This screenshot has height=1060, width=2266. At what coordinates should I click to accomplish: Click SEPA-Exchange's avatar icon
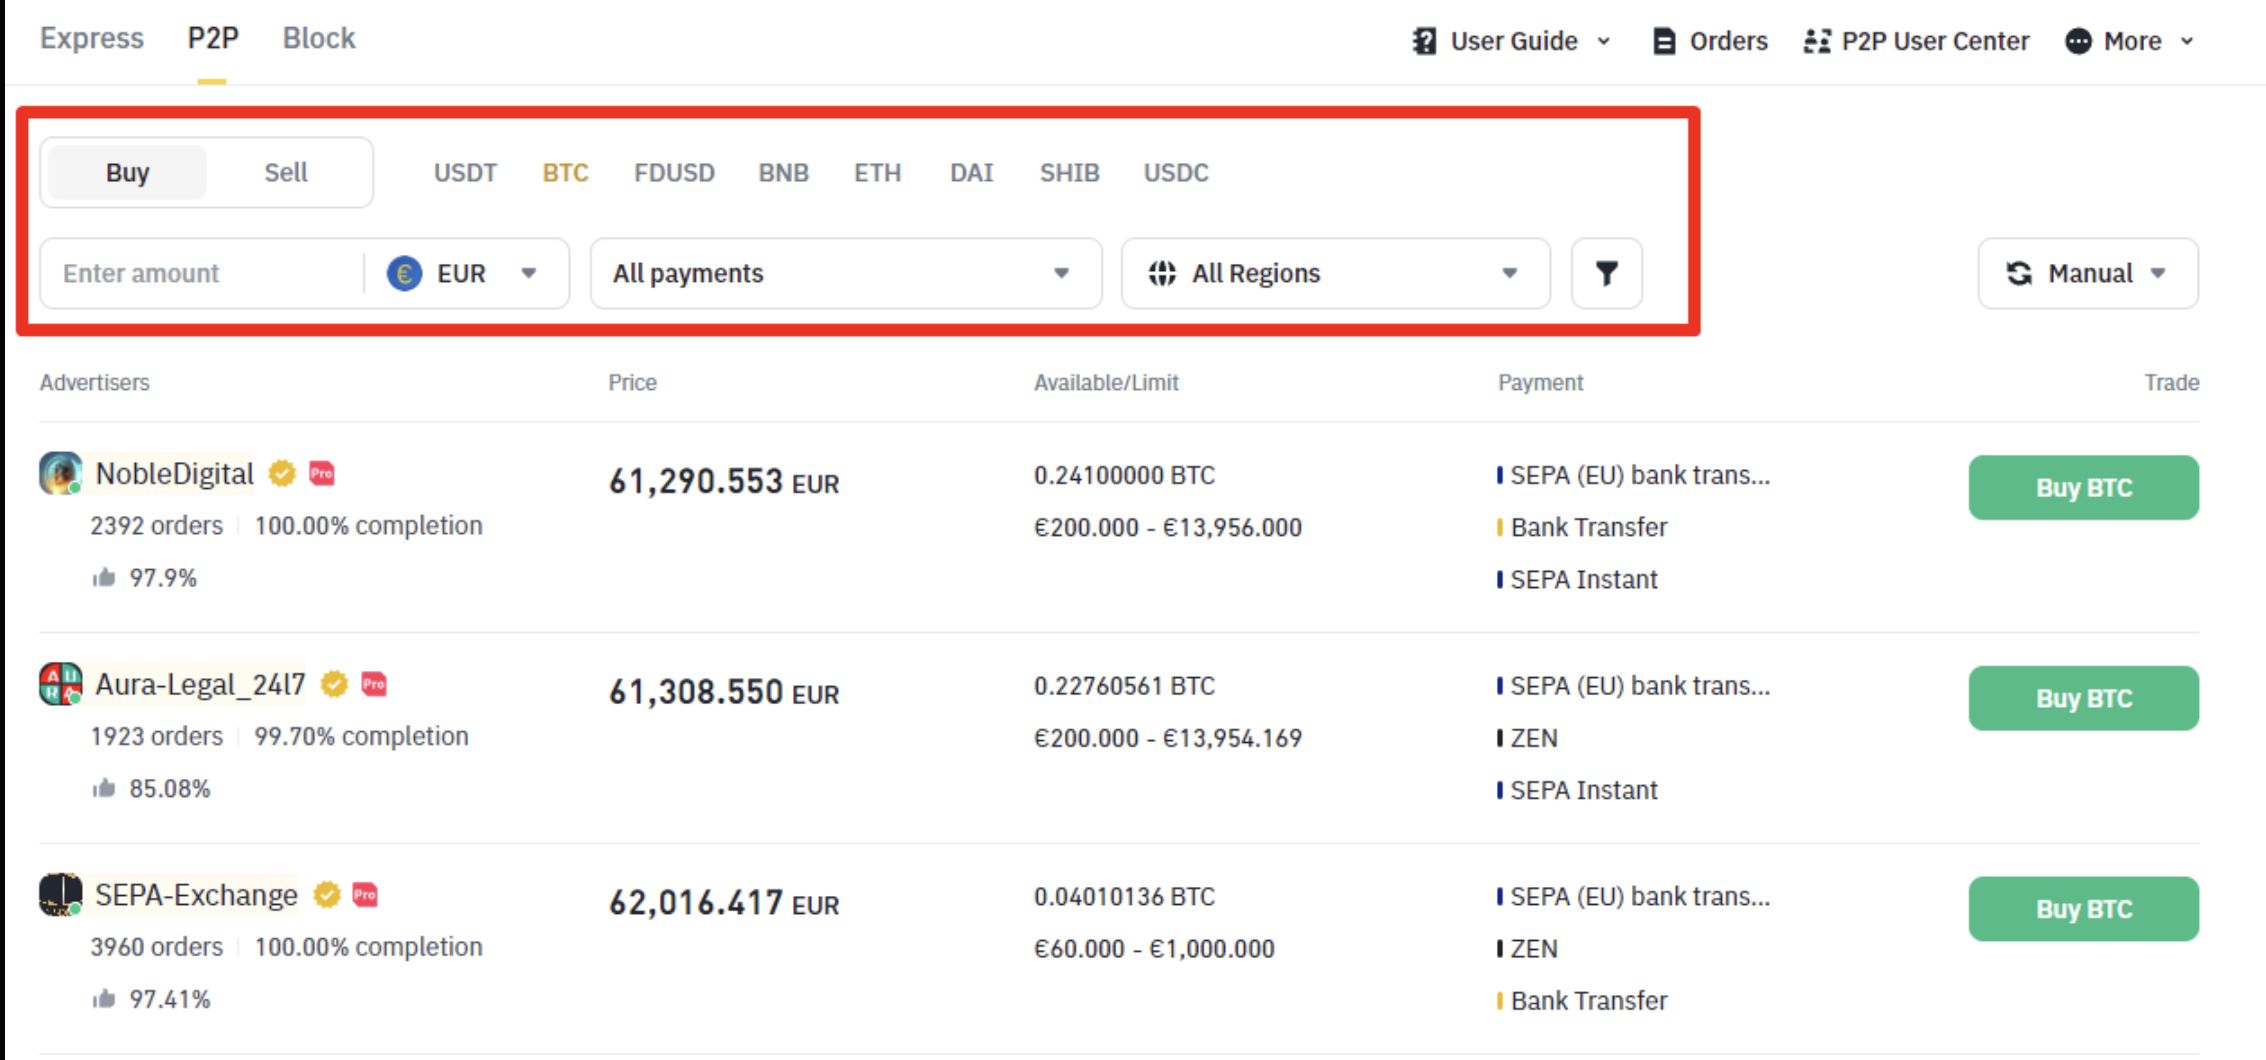click(x=60, y=895)
